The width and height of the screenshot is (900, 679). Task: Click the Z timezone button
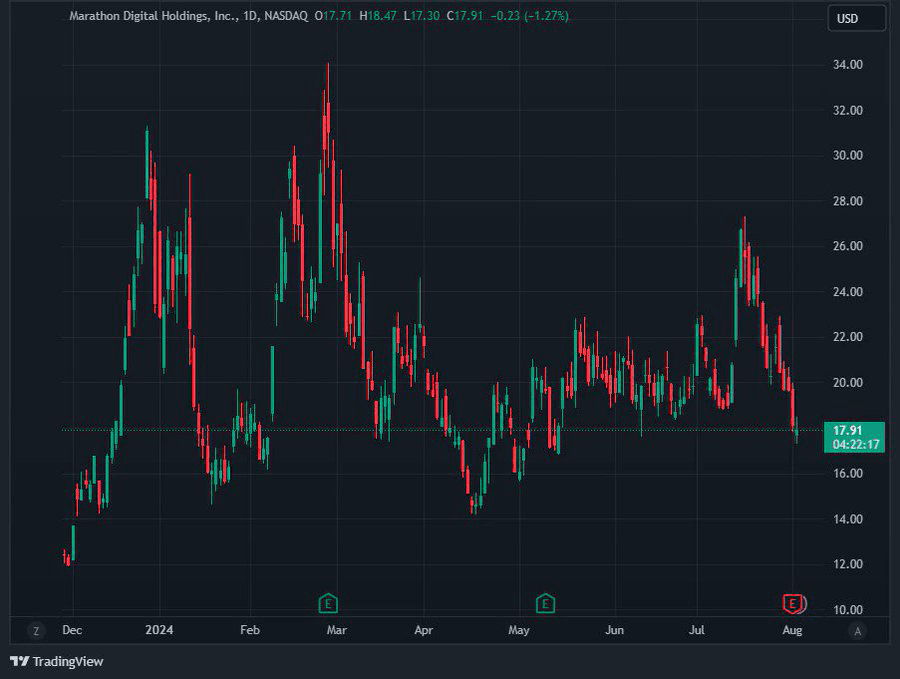[36, 631]
